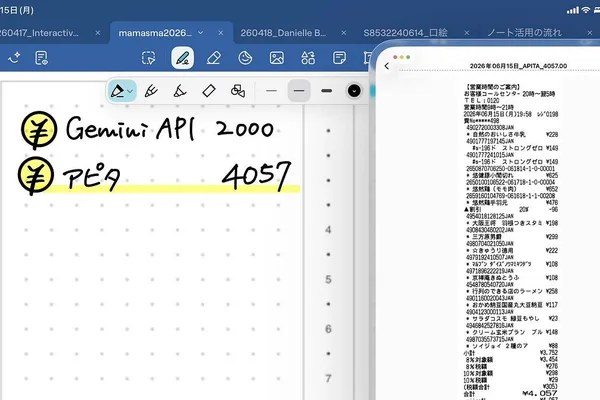Close the 260417_Interactiv tab
Viewport: 600px width, 400px height.
[x=98, y=33]
